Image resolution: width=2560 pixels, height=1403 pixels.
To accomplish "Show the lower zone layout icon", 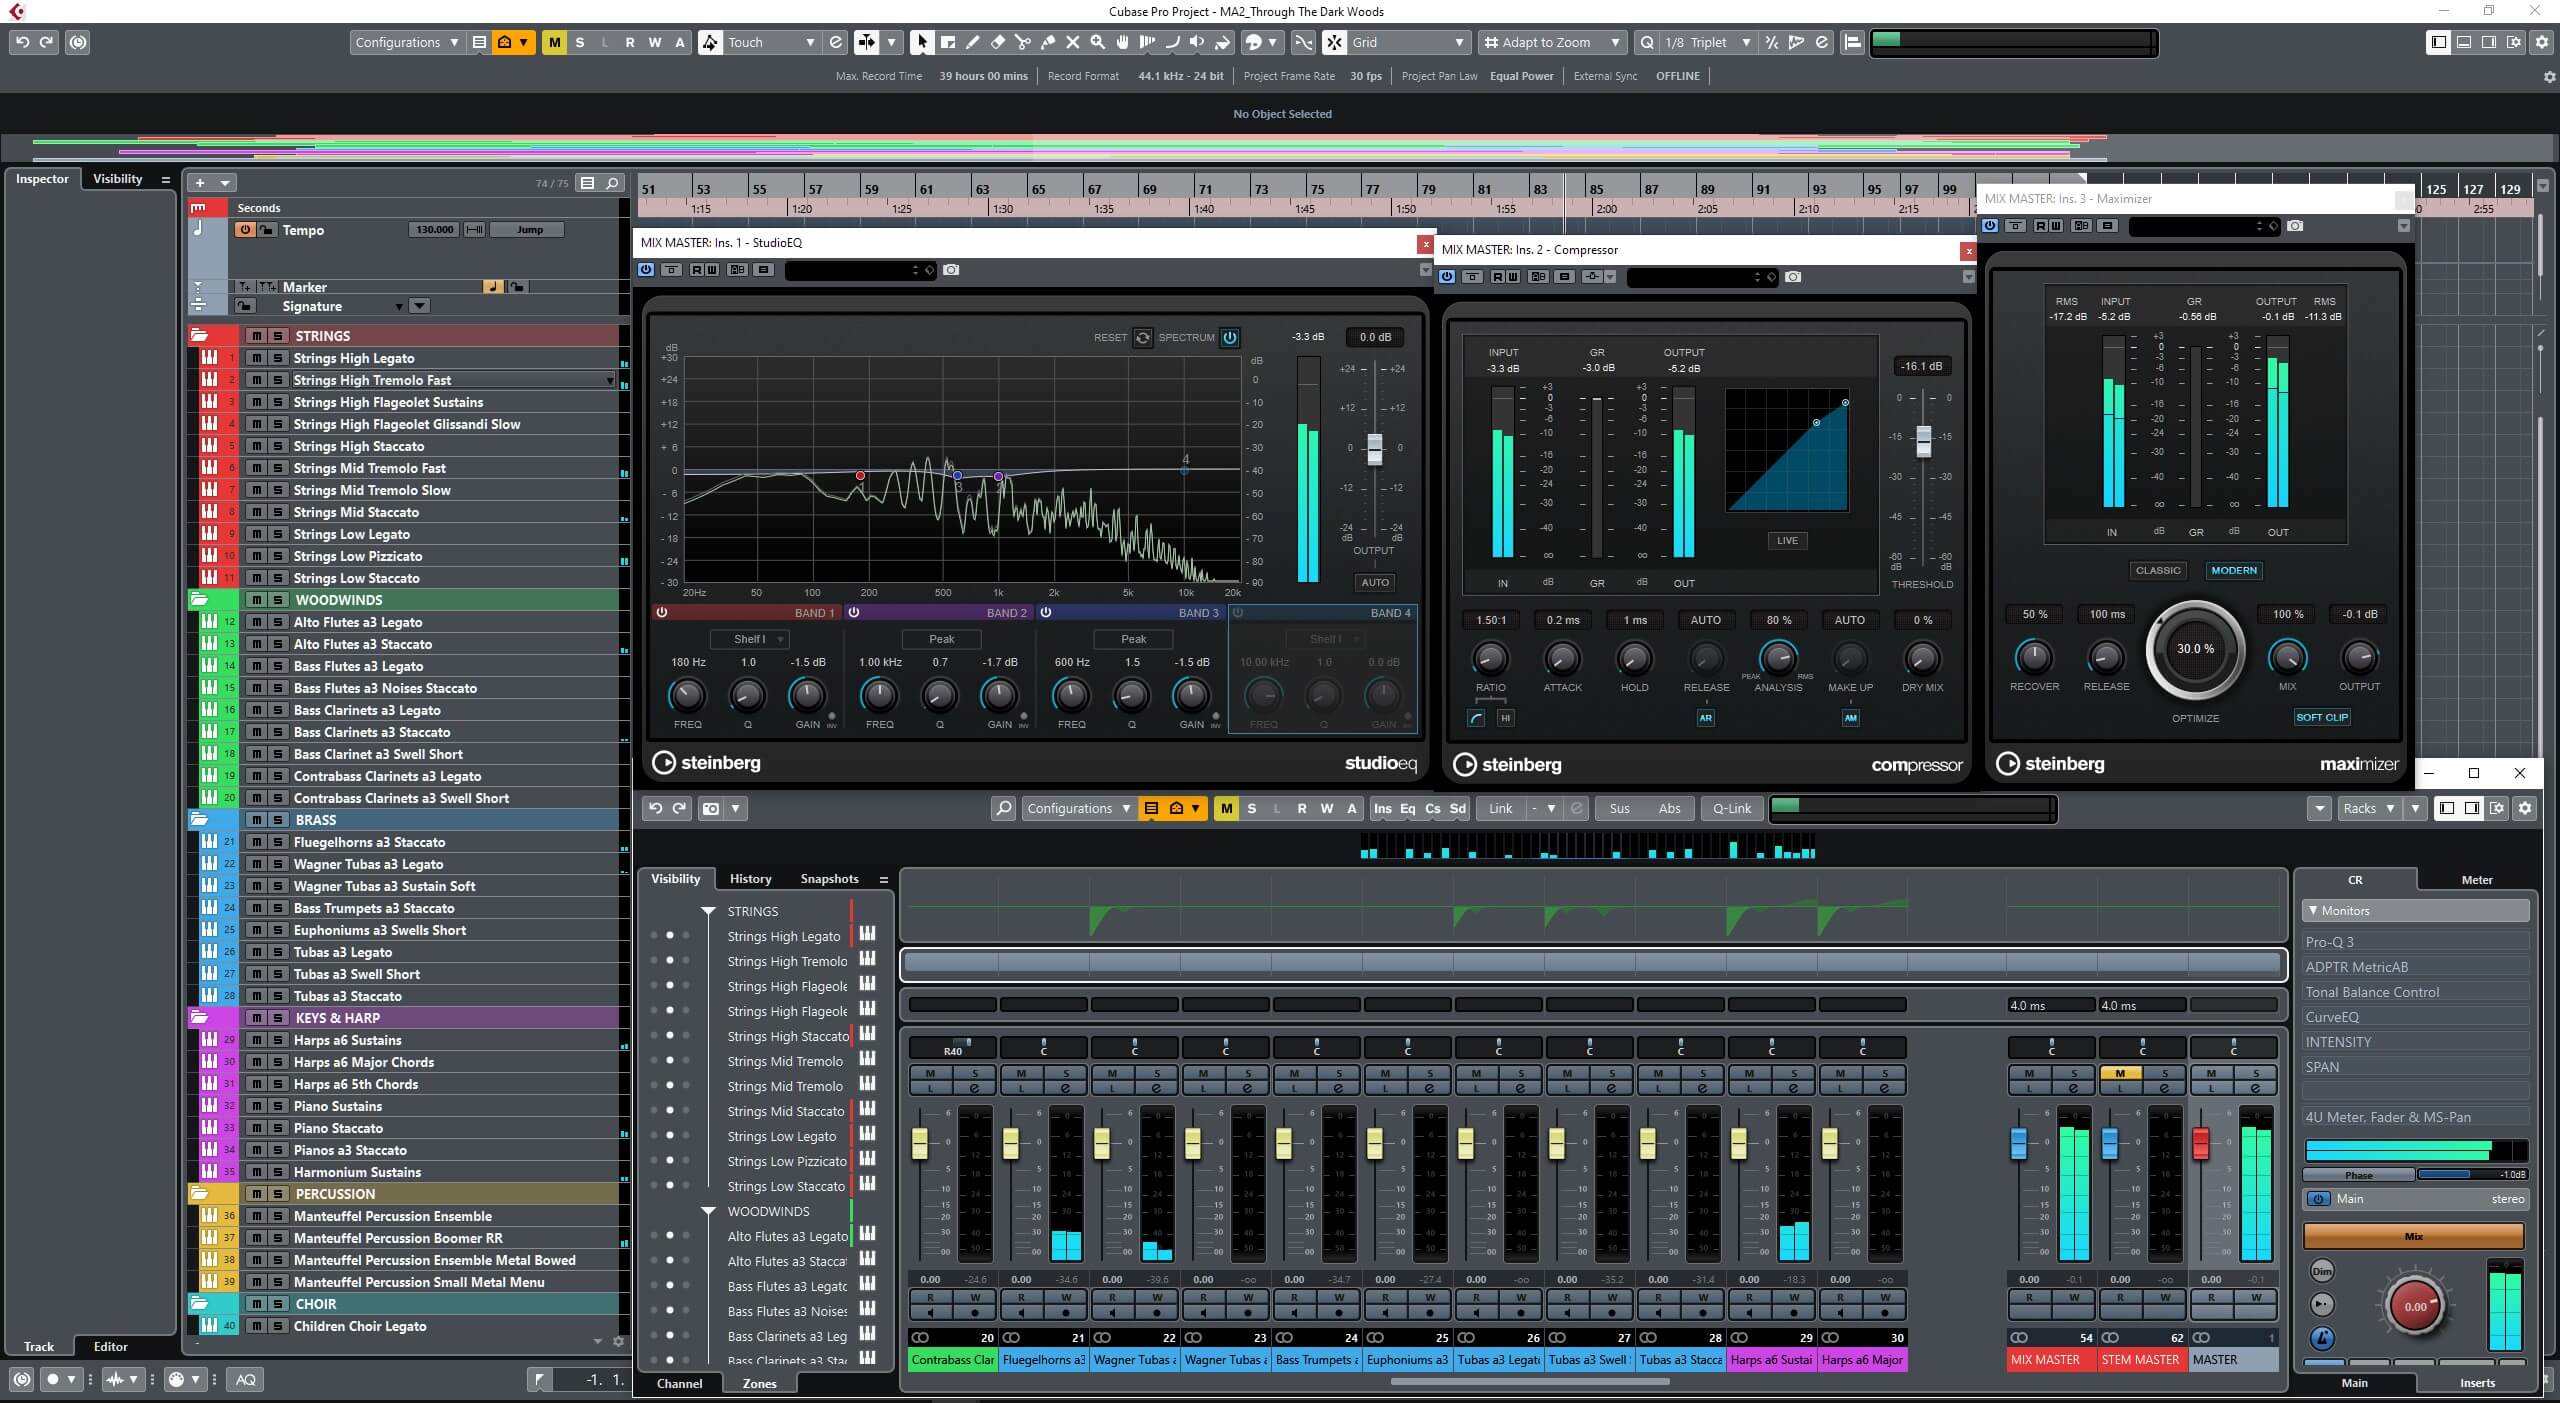I will (x=2464, y=42).
